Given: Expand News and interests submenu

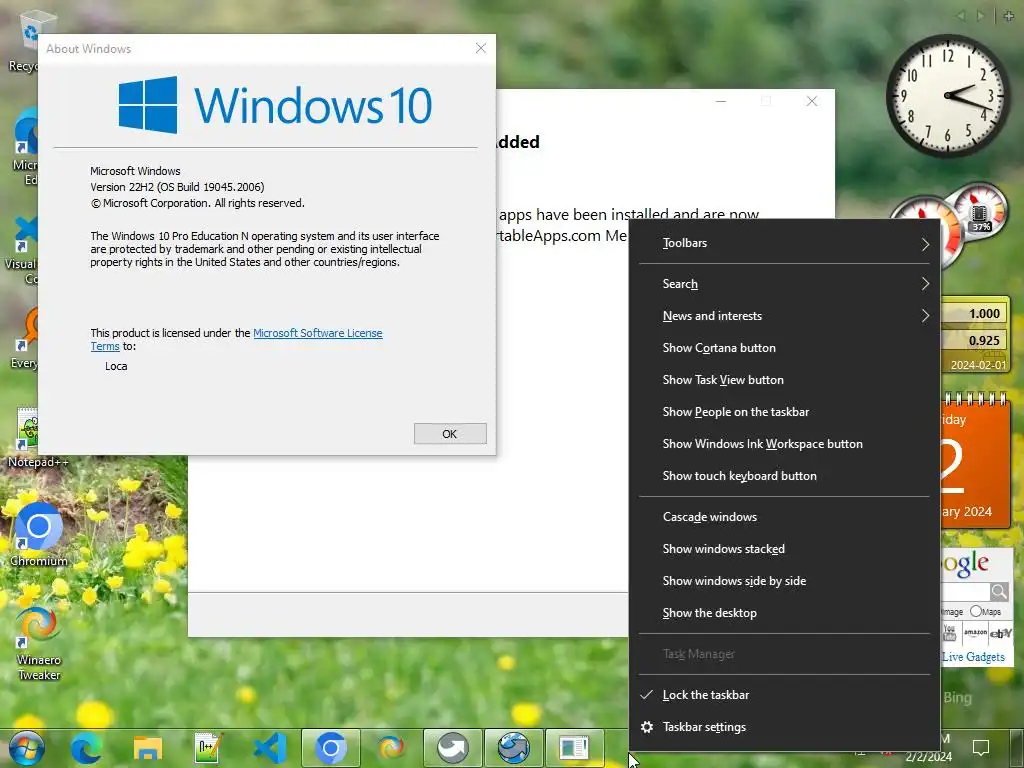Looking at the screenshot, I should [784, 316].
